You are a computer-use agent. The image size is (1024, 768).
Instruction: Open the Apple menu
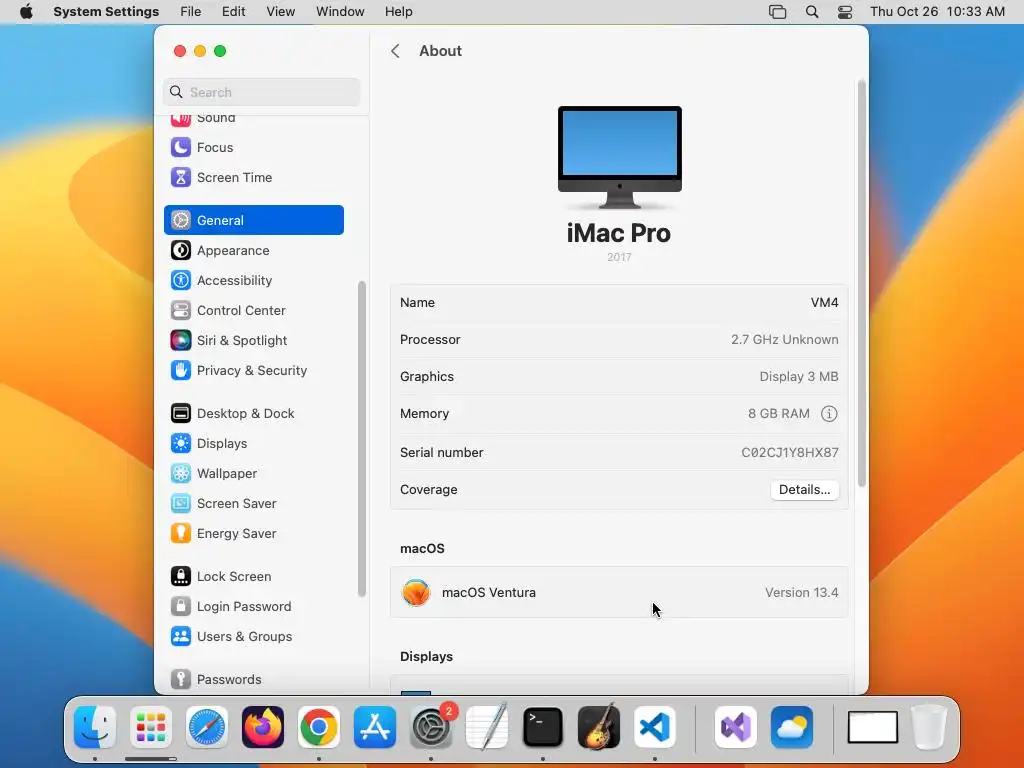click(26, 12)
